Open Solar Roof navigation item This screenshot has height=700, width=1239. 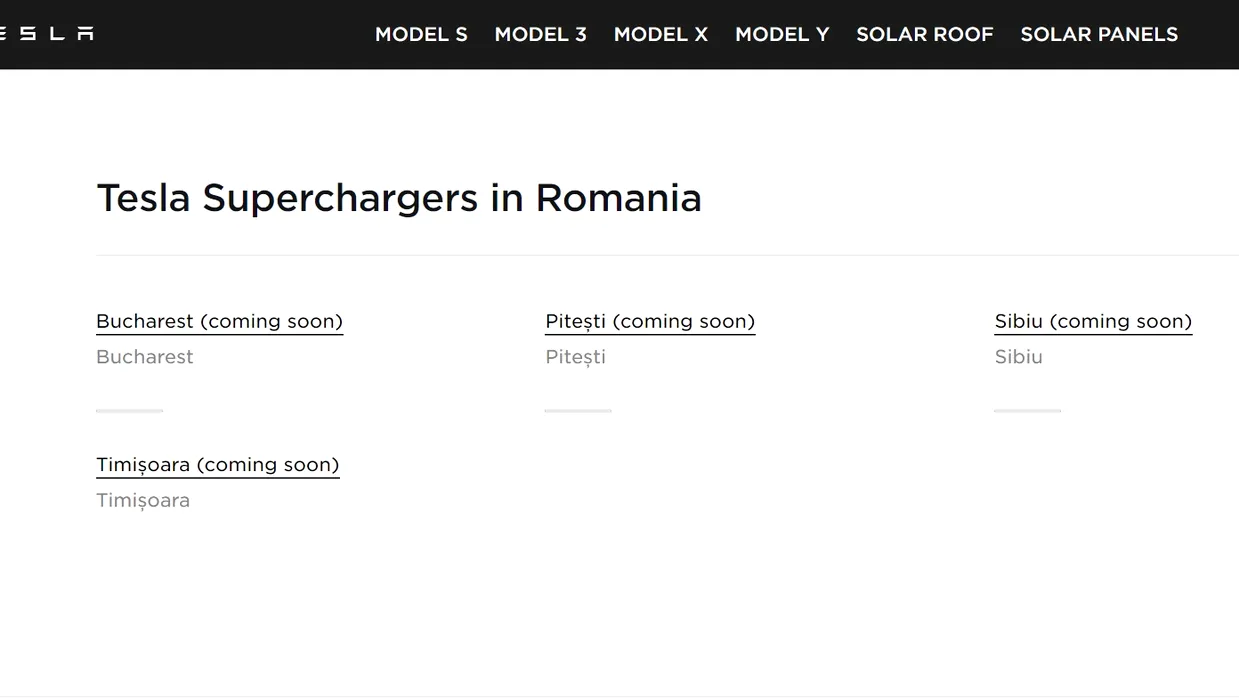(925, 34)
